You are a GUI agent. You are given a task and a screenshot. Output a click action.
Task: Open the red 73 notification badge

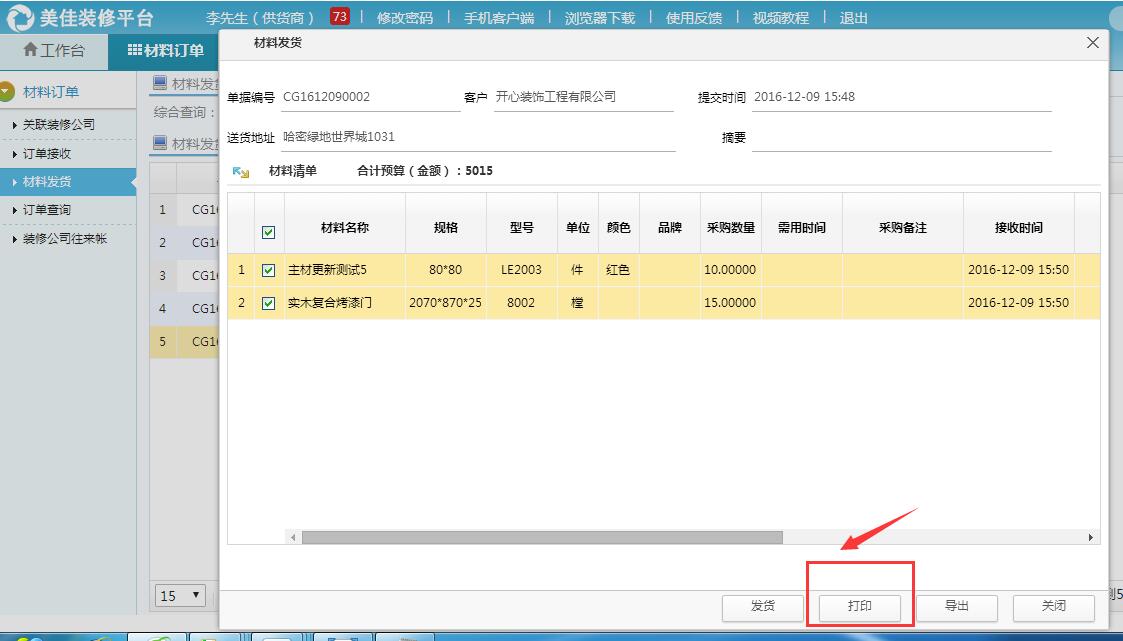pyautogui.click(x=340, y=16)
